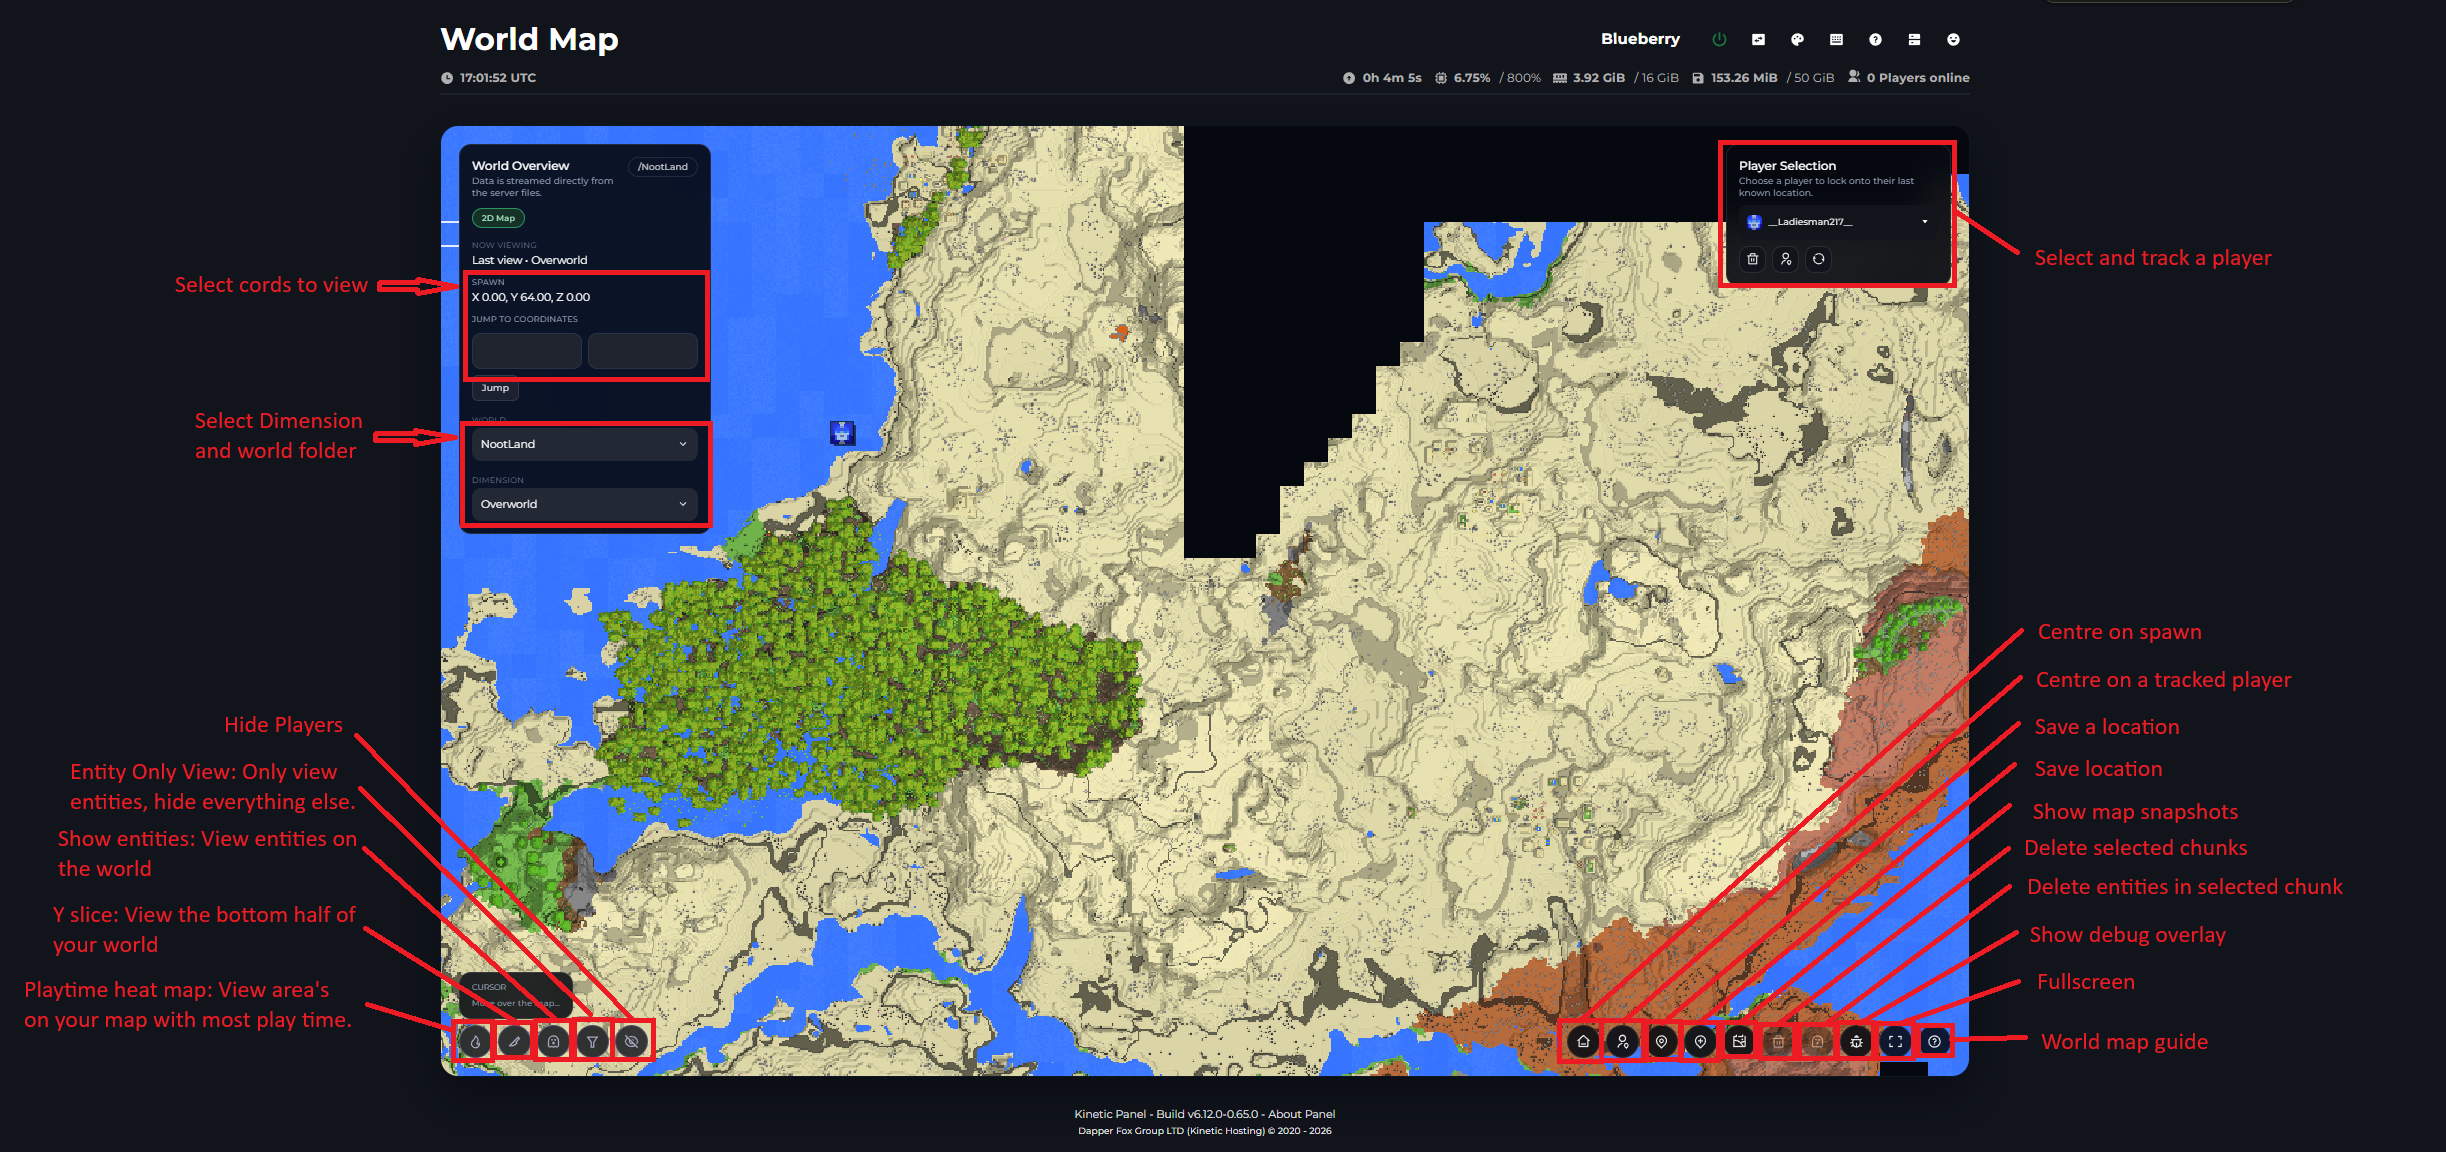Toggle Show entities ghost button

pyautogui.click(x=553, y=1041)
